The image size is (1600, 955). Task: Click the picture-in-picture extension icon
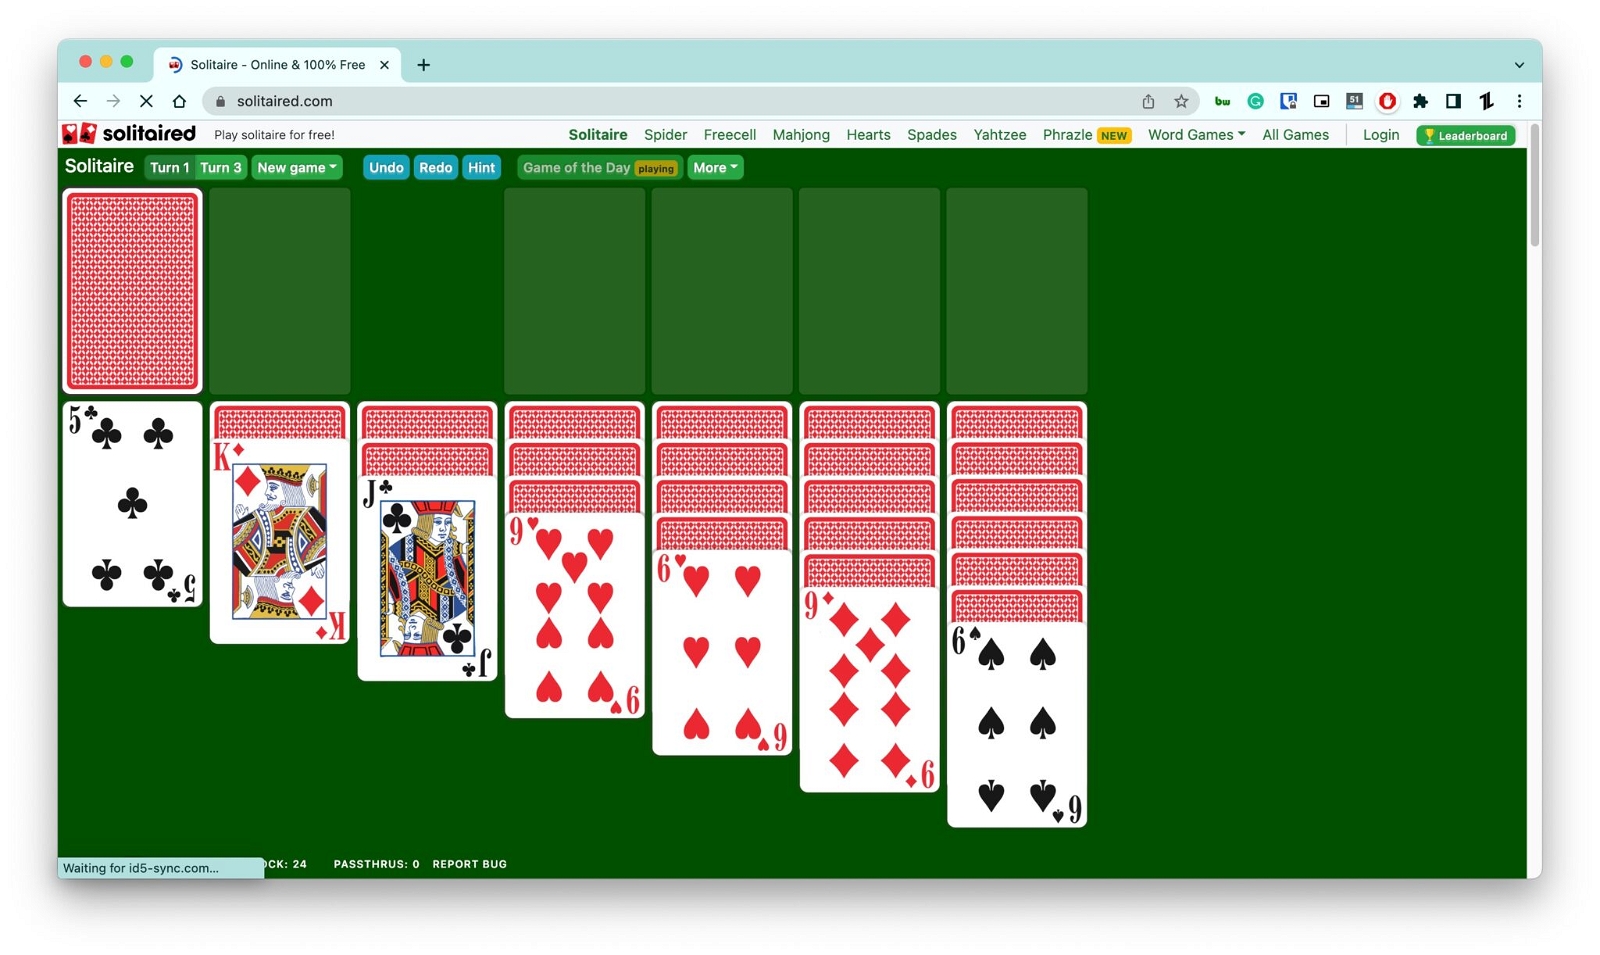(1321, 101)
